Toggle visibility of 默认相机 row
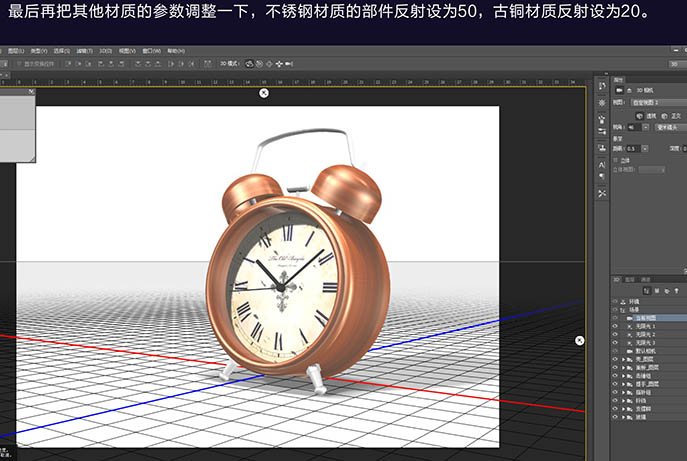 pyautogui.click(x=615, y=351)
